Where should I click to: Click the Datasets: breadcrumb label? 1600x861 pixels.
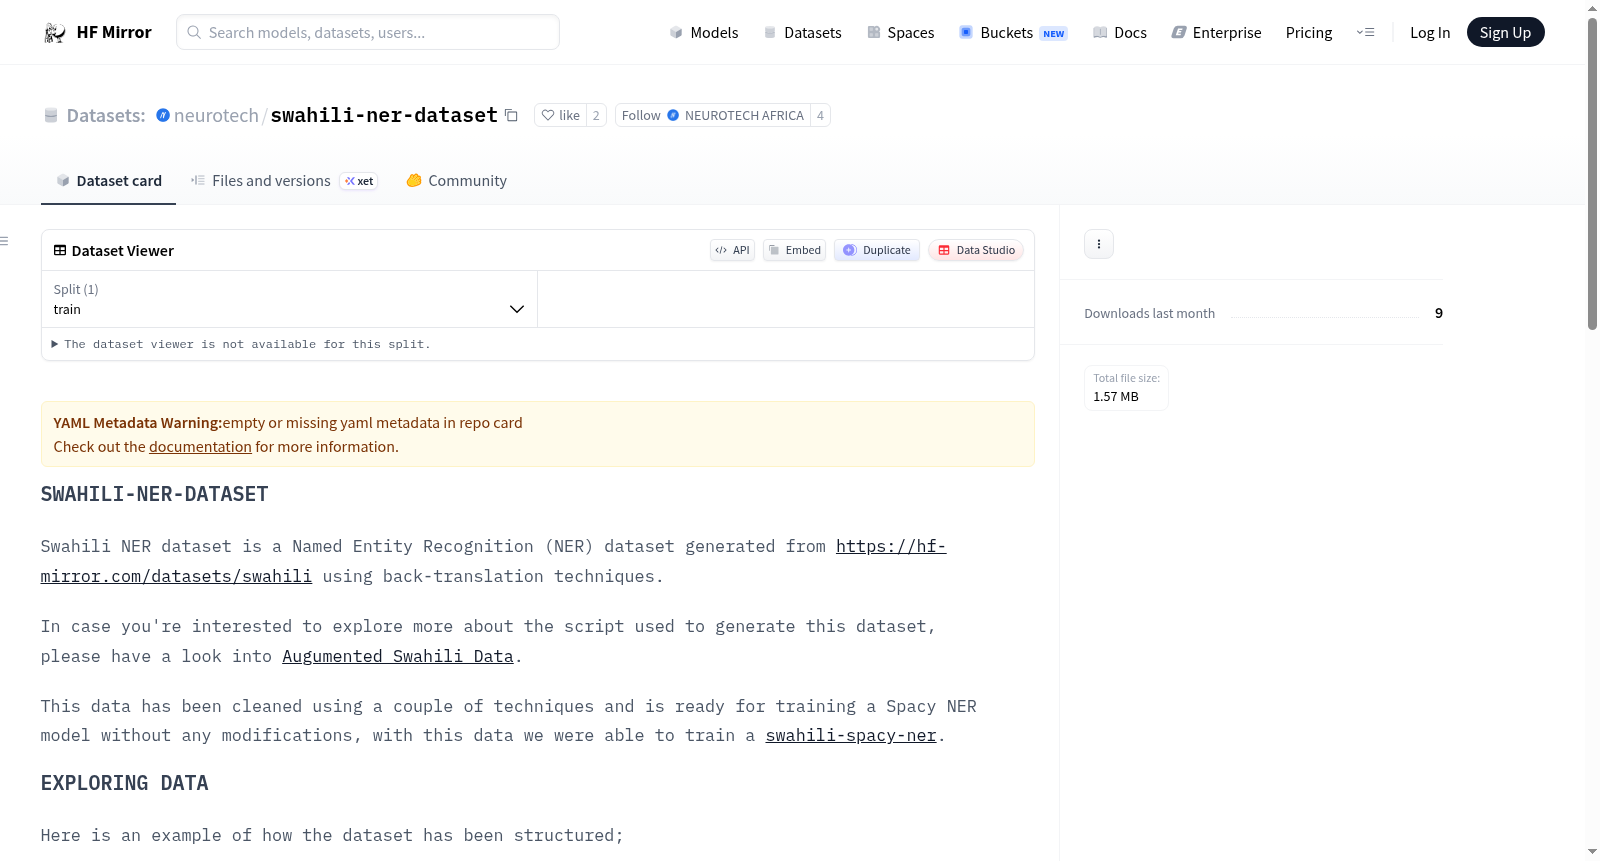pos(106,115)
